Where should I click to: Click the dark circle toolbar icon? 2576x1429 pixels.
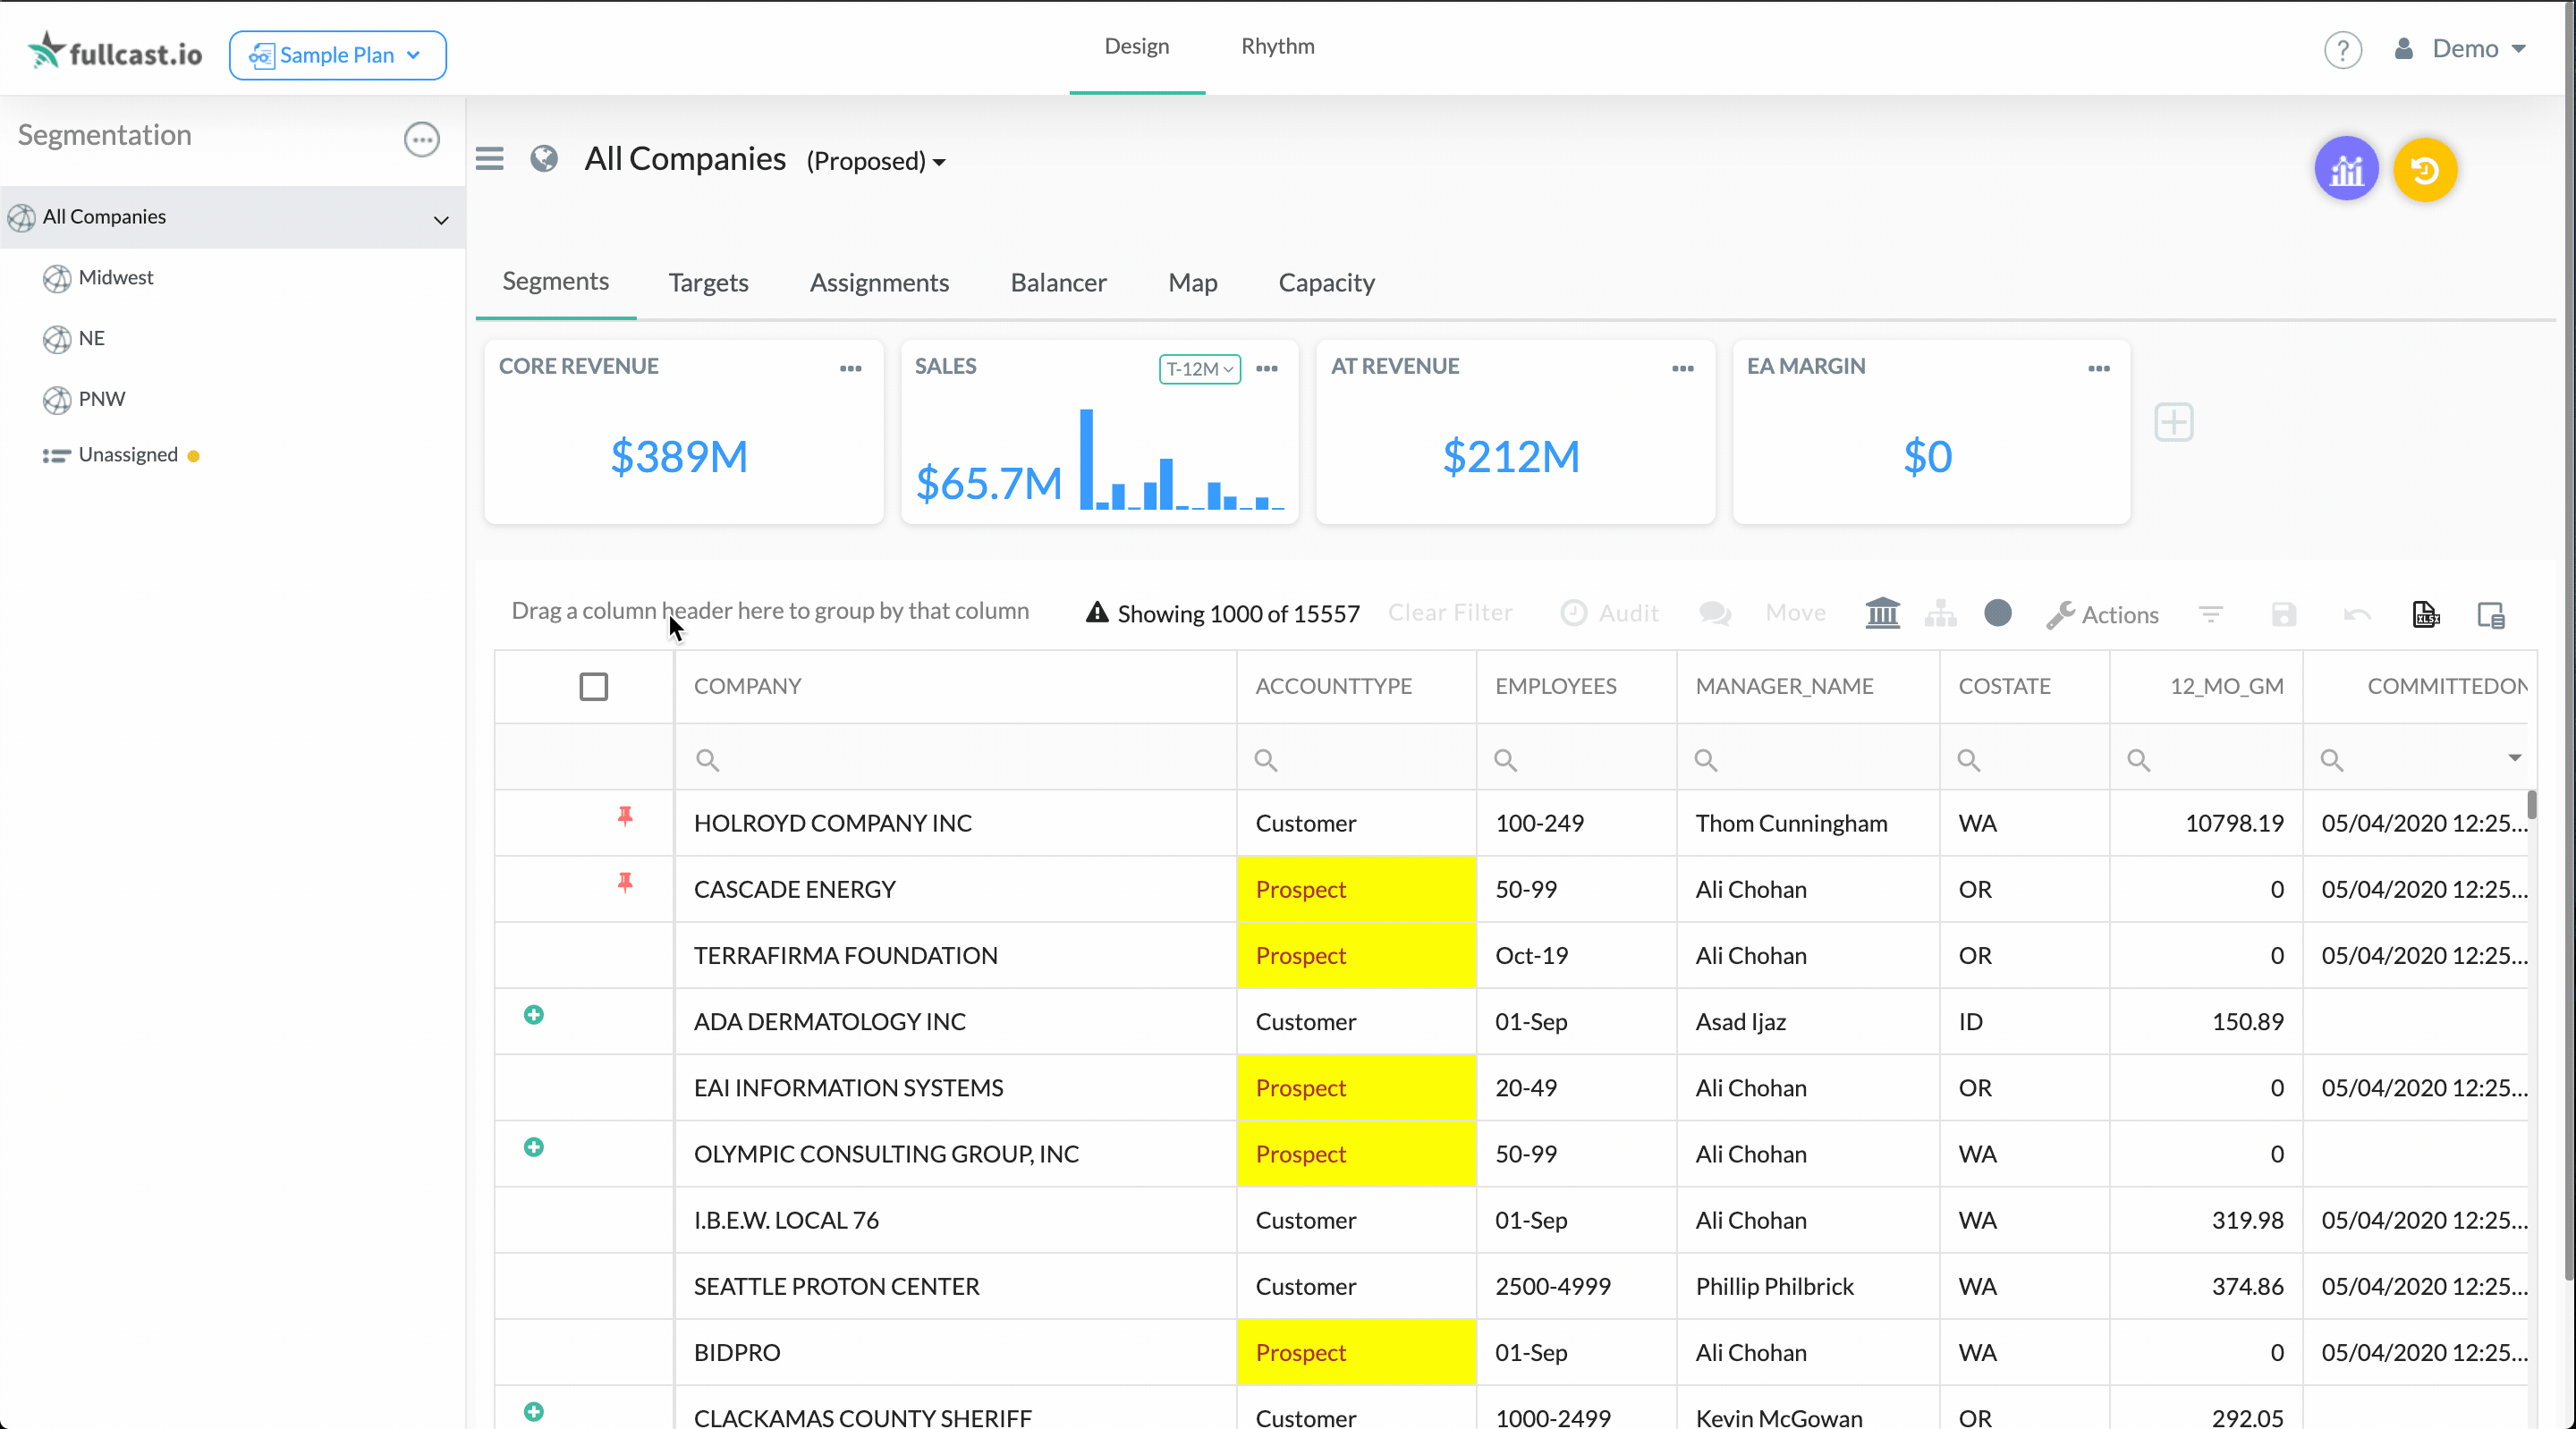1997,613
